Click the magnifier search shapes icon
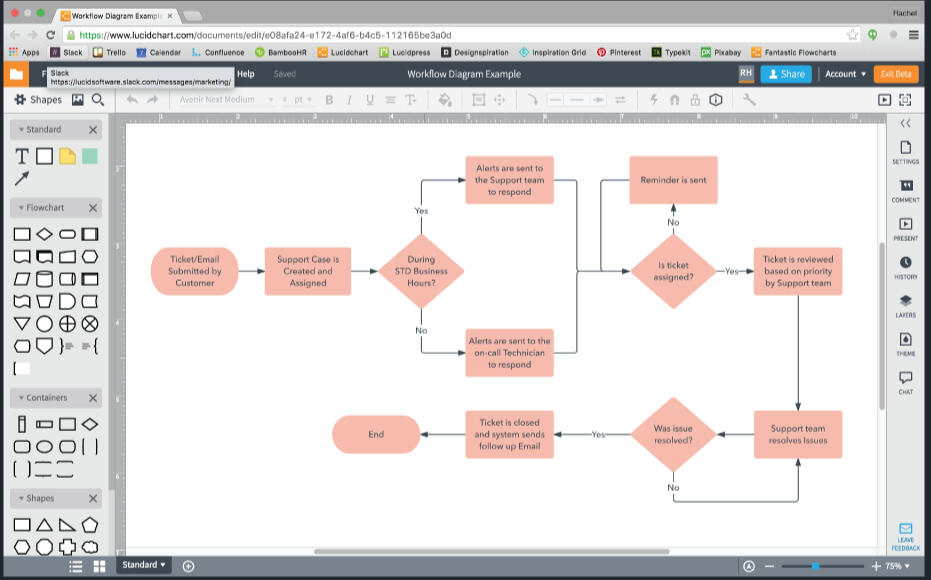The image size is (931, 580). point(98,100)
